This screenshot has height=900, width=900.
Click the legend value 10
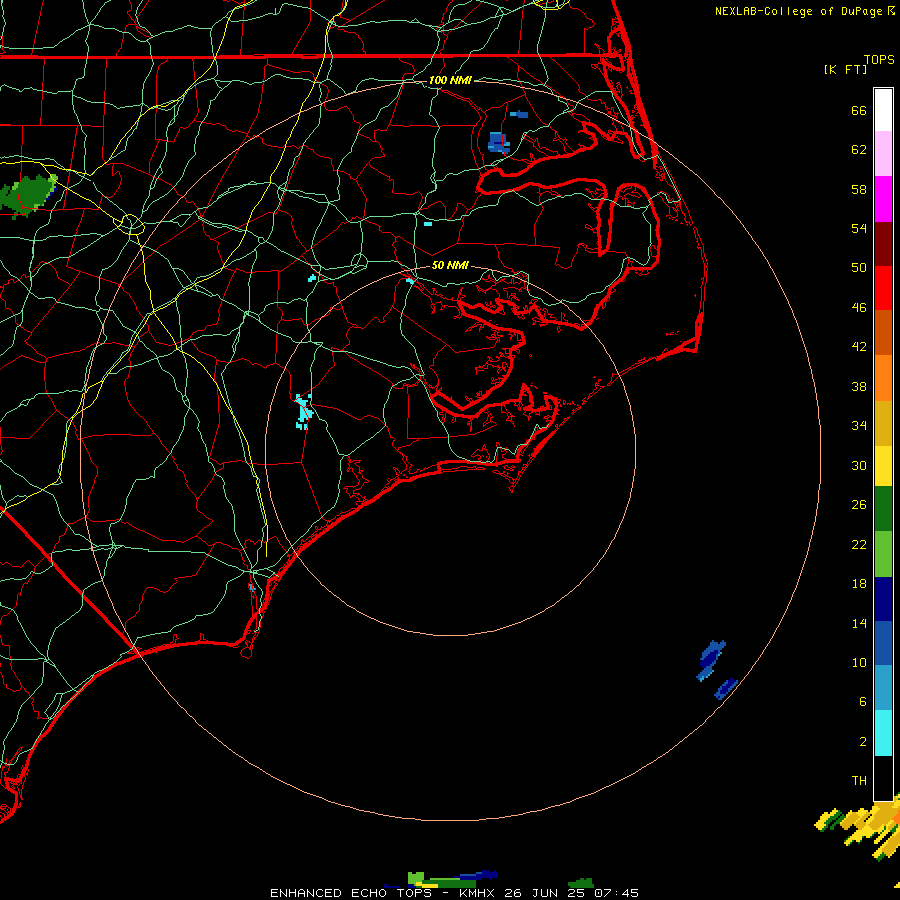coord(859,662)
